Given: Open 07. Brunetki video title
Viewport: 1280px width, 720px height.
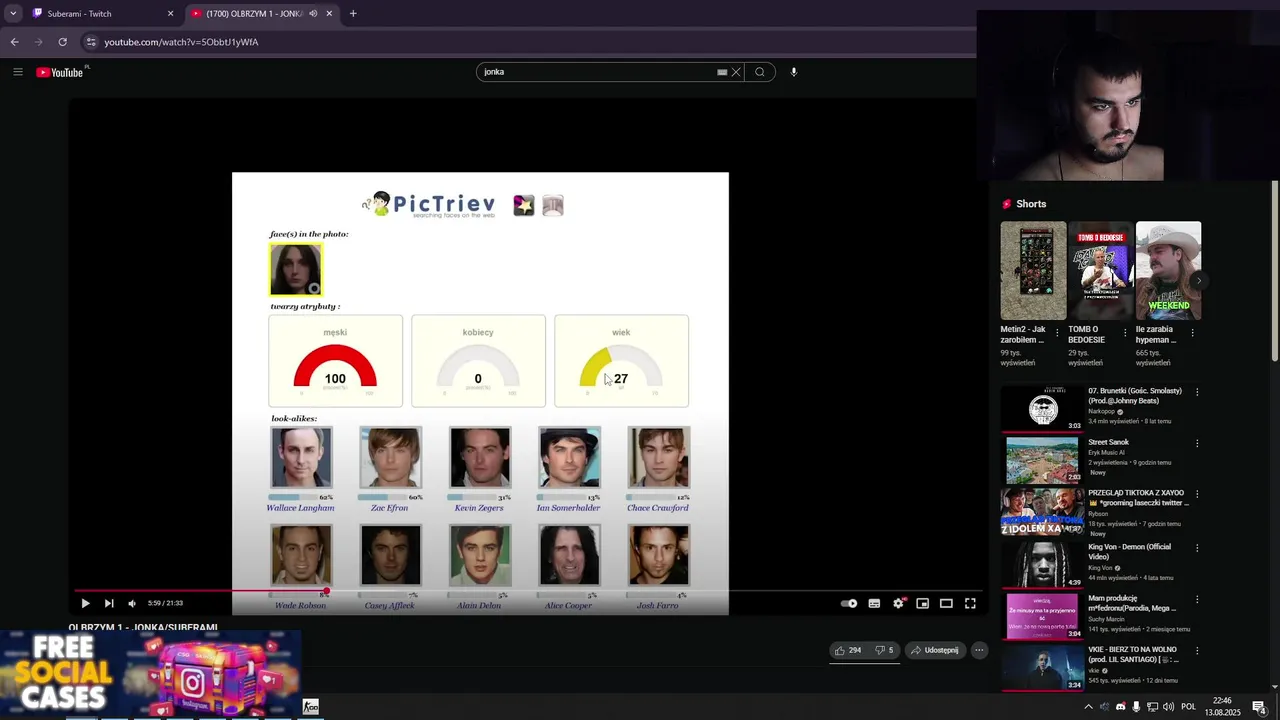Looking at the screenshot, I should (1135, 395).
